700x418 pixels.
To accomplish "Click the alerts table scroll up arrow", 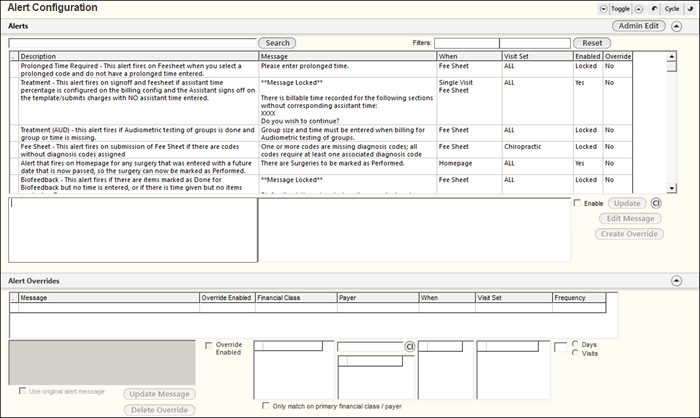I will (671, 56).
